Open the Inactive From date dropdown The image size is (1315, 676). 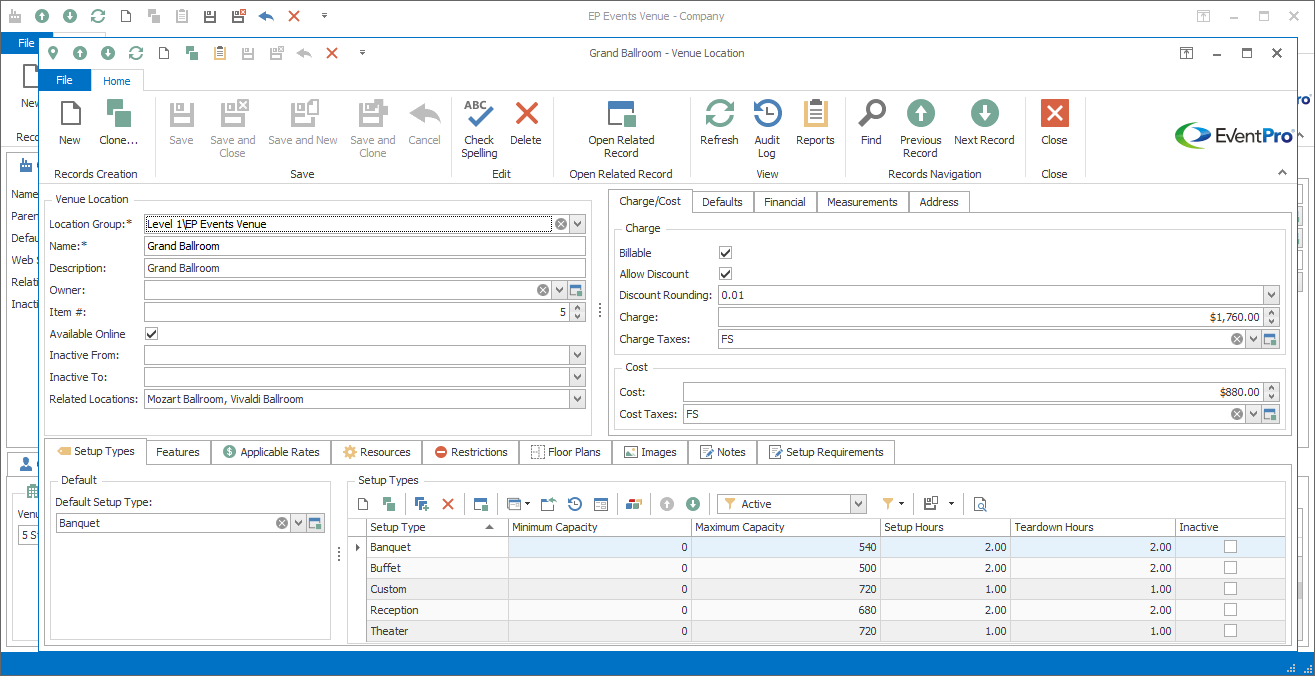click(x=577, y=355)
